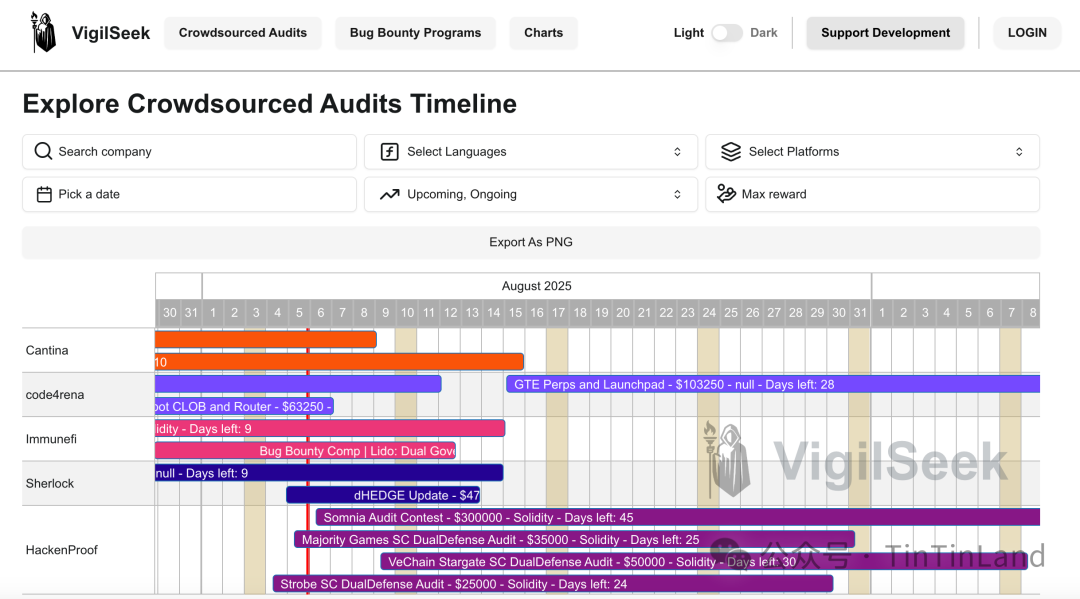Click the Select Languages chevron arrows

click(677, 151)
